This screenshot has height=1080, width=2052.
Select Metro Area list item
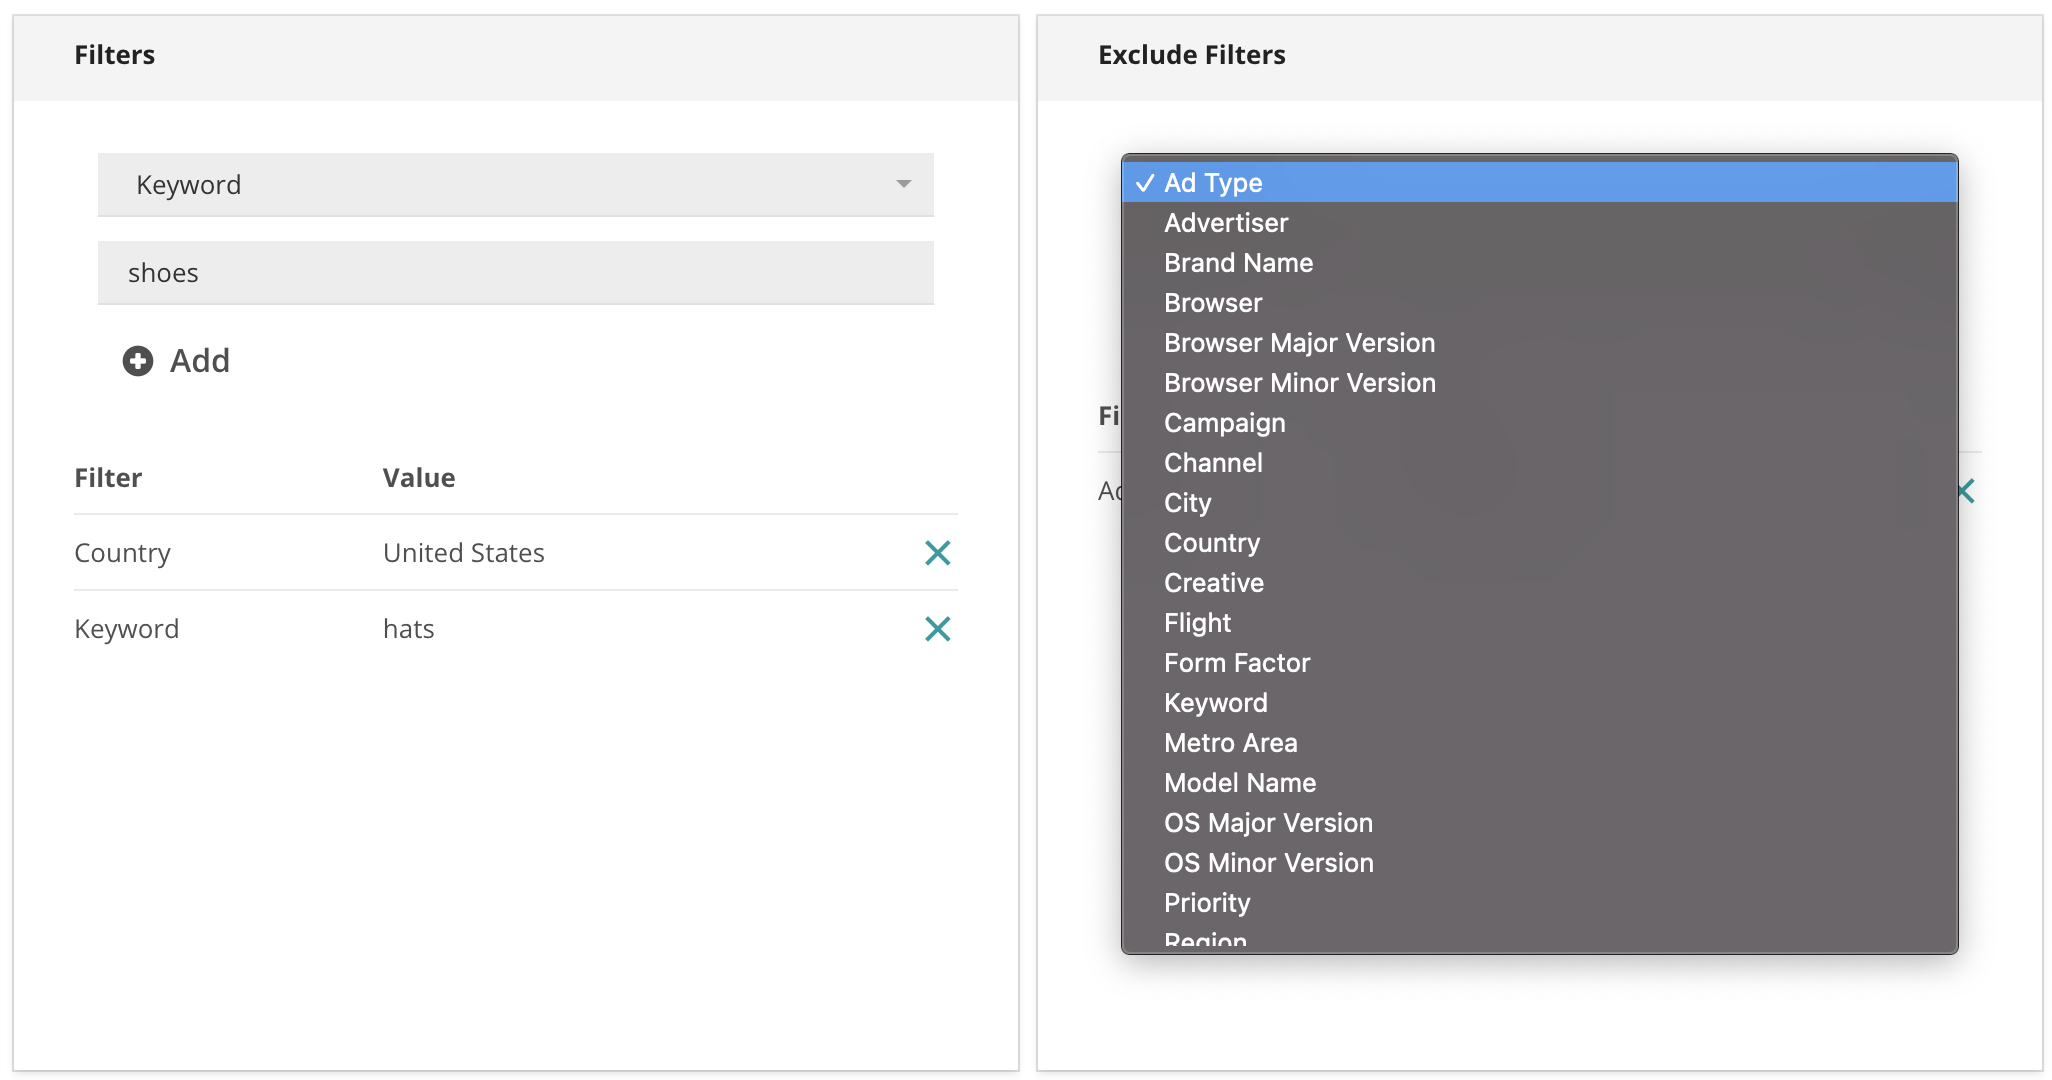[1230, 743]
